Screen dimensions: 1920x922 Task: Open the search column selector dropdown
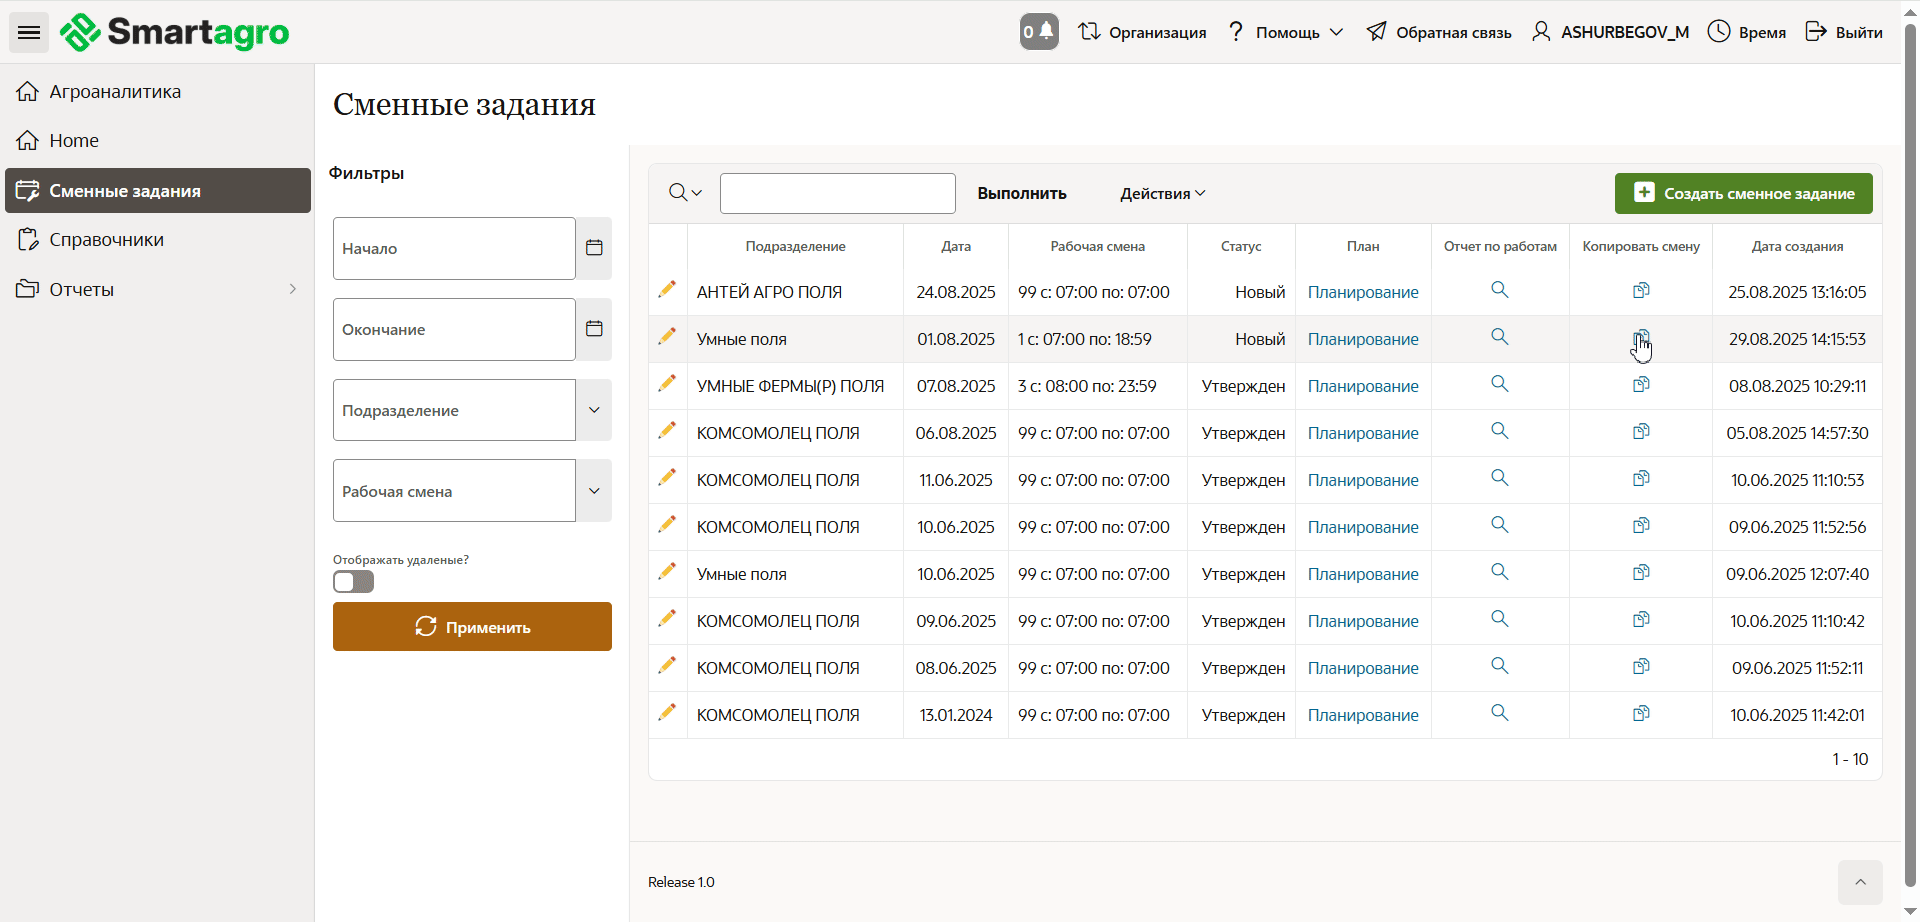tap(685, 193)
